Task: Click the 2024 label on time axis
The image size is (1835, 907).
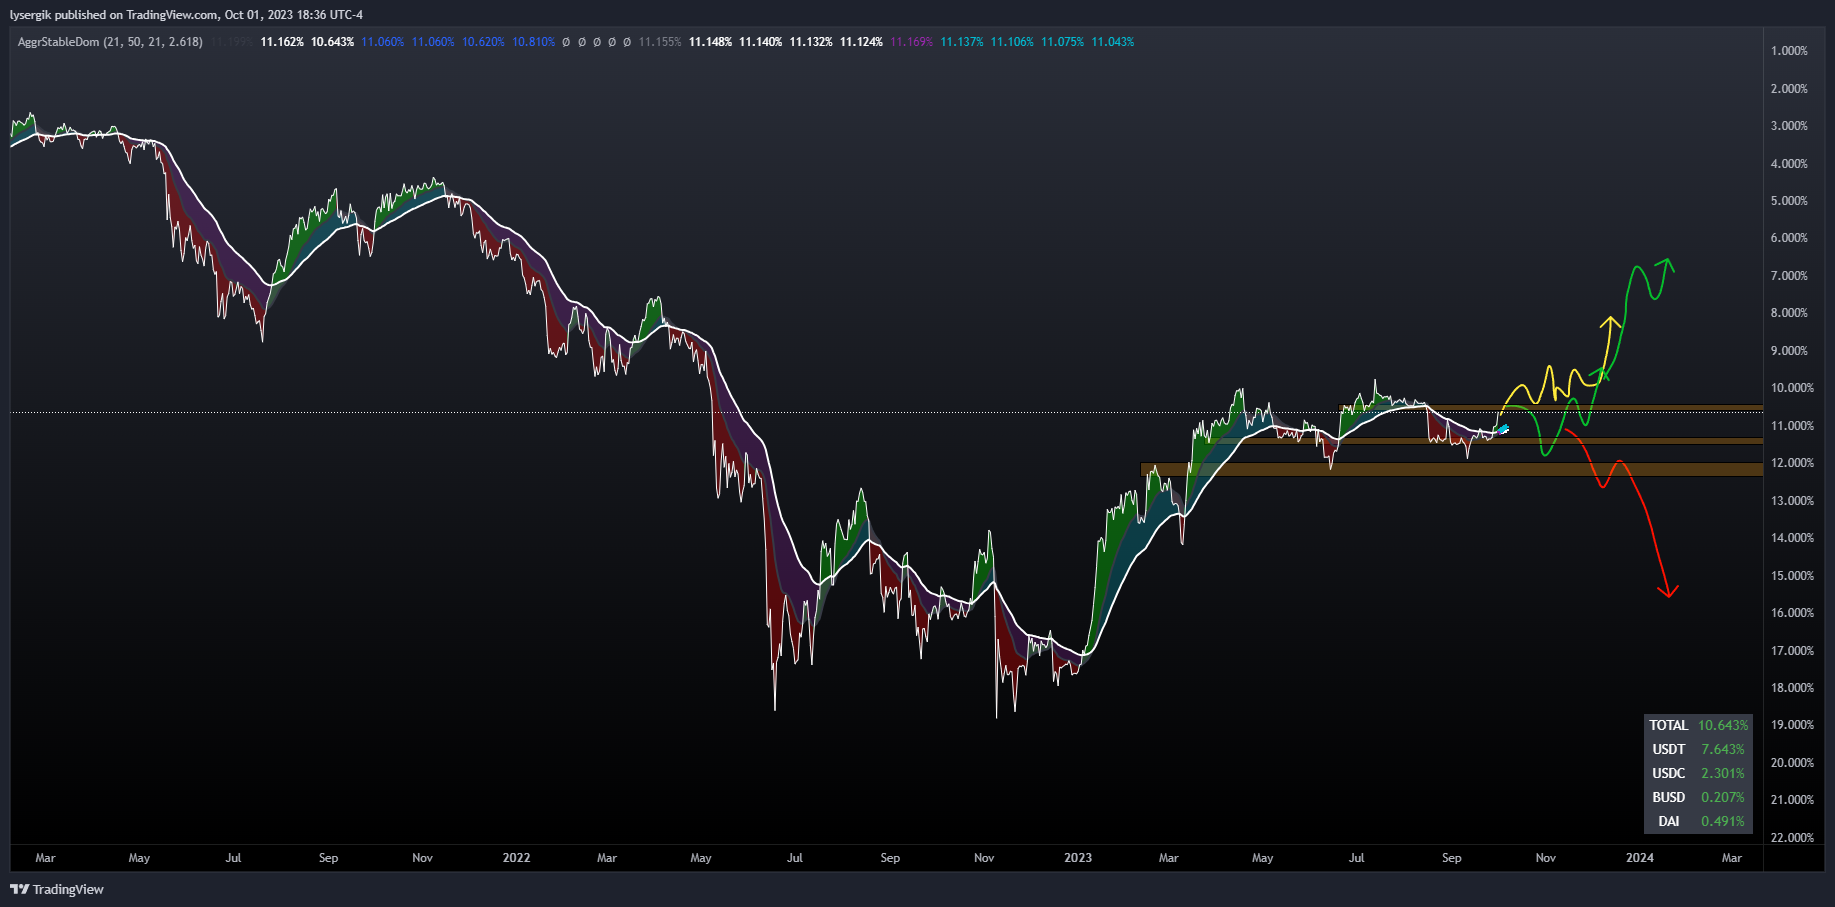Action: [1640, 858]
